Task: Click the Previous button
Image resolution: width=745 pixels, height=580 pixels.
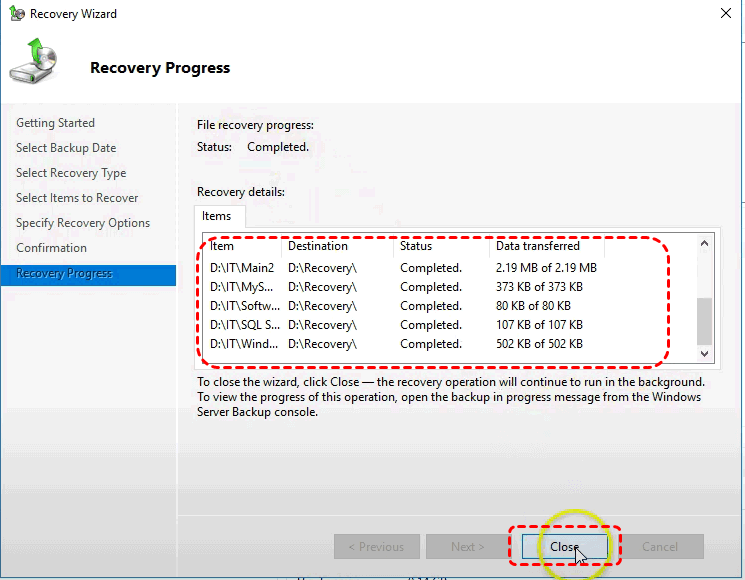Action: point(376,547)
